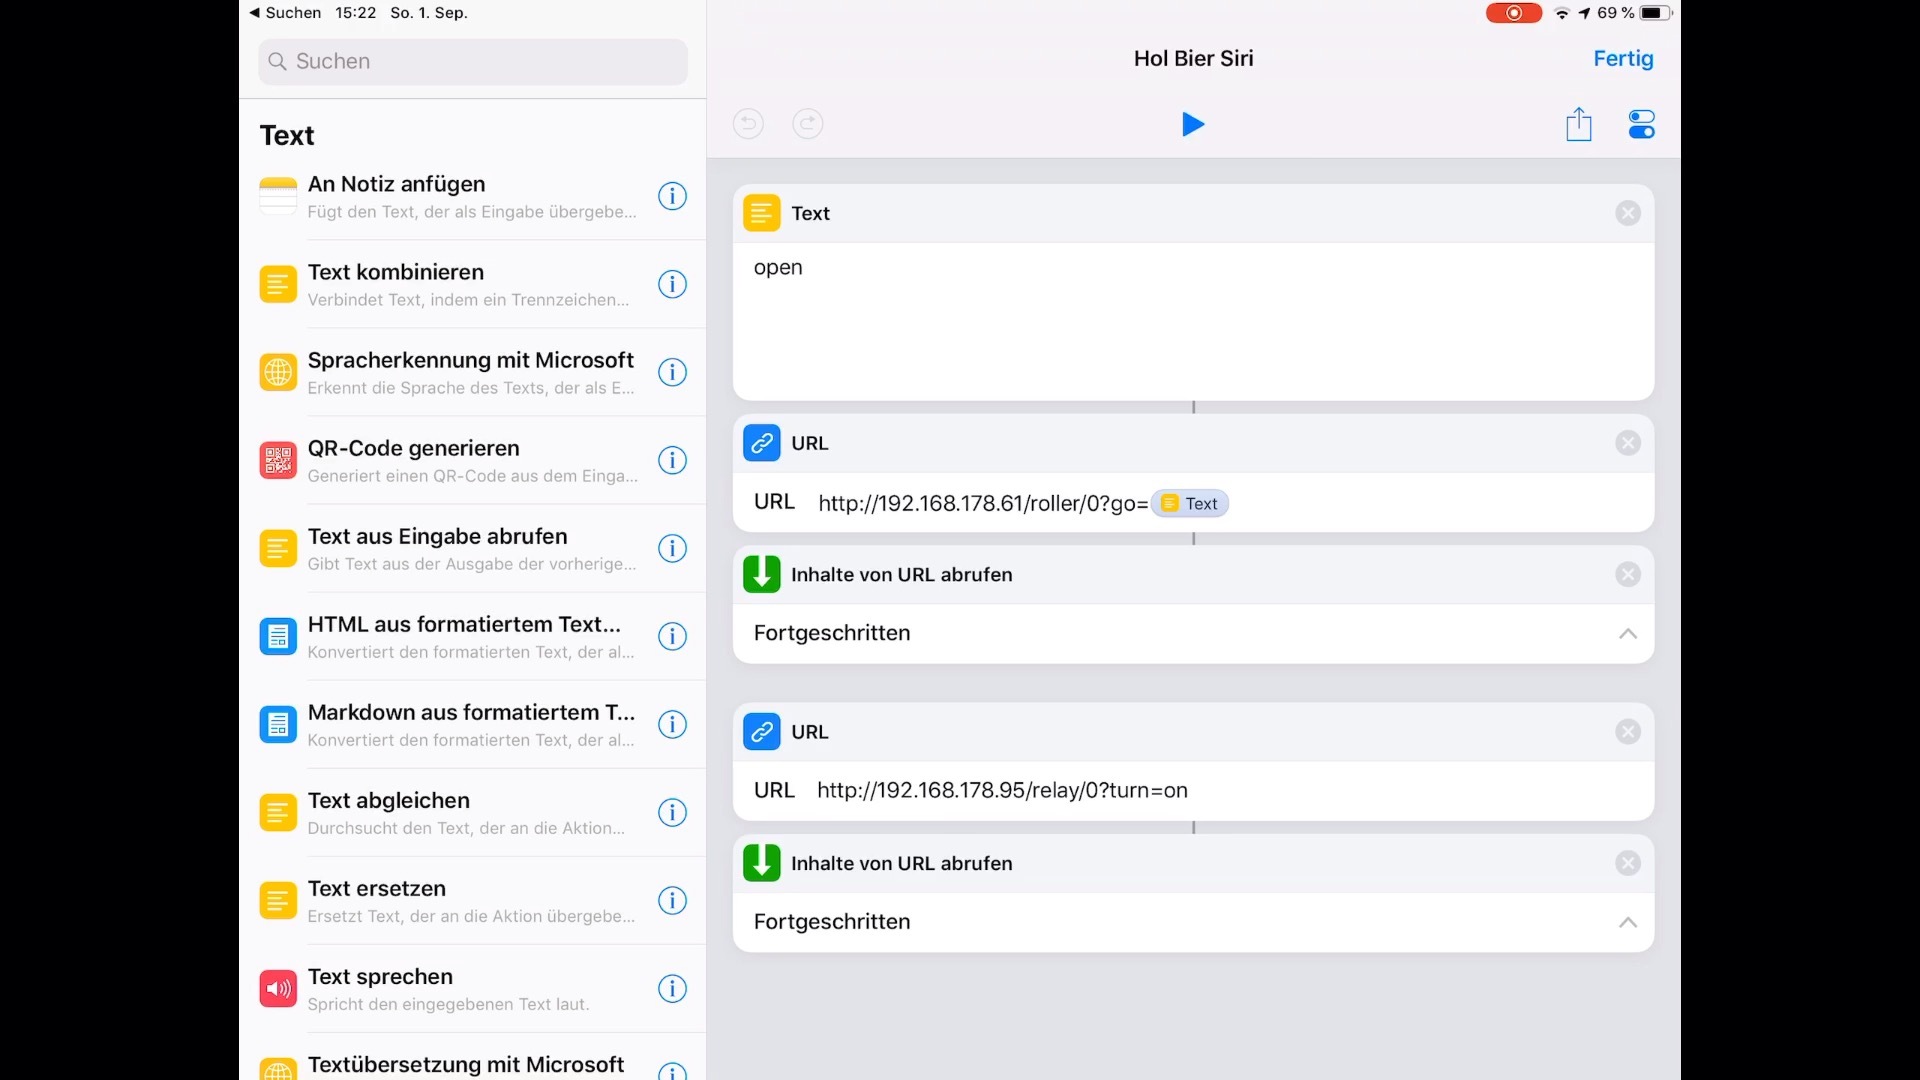
Task: Remove second Inhalte von URL abrufen action
Action: [x=1627, y=863]
